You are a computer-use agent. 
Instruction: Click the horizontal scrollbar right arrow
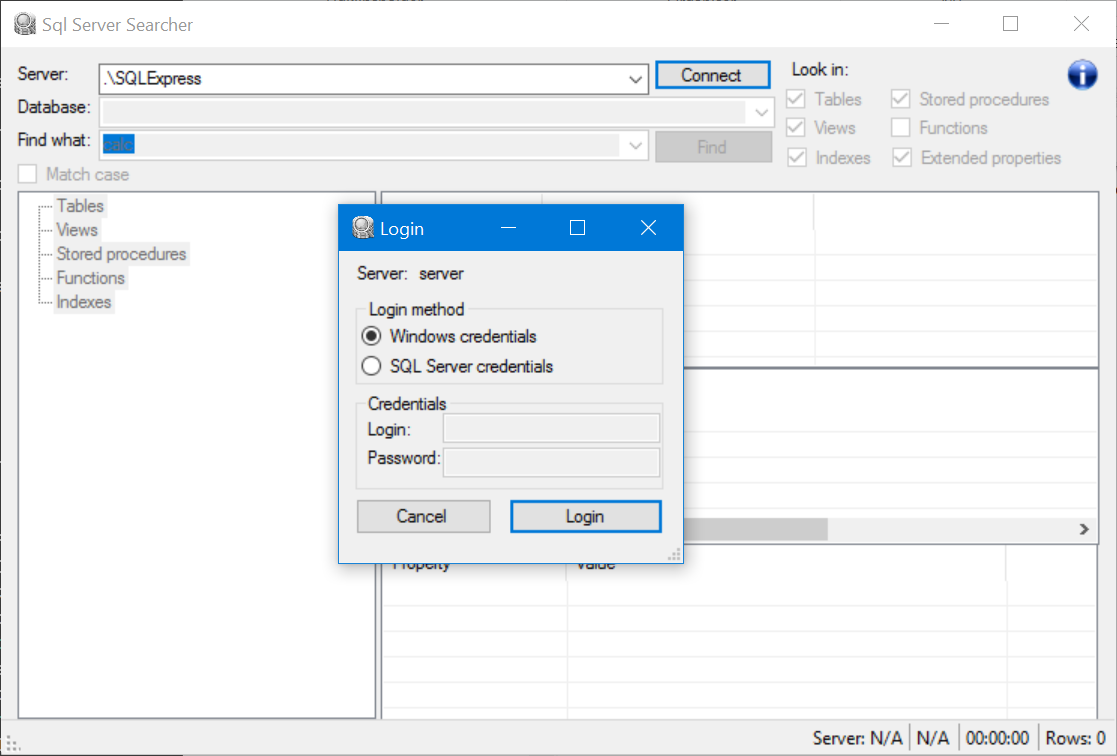pos(1084,529)
